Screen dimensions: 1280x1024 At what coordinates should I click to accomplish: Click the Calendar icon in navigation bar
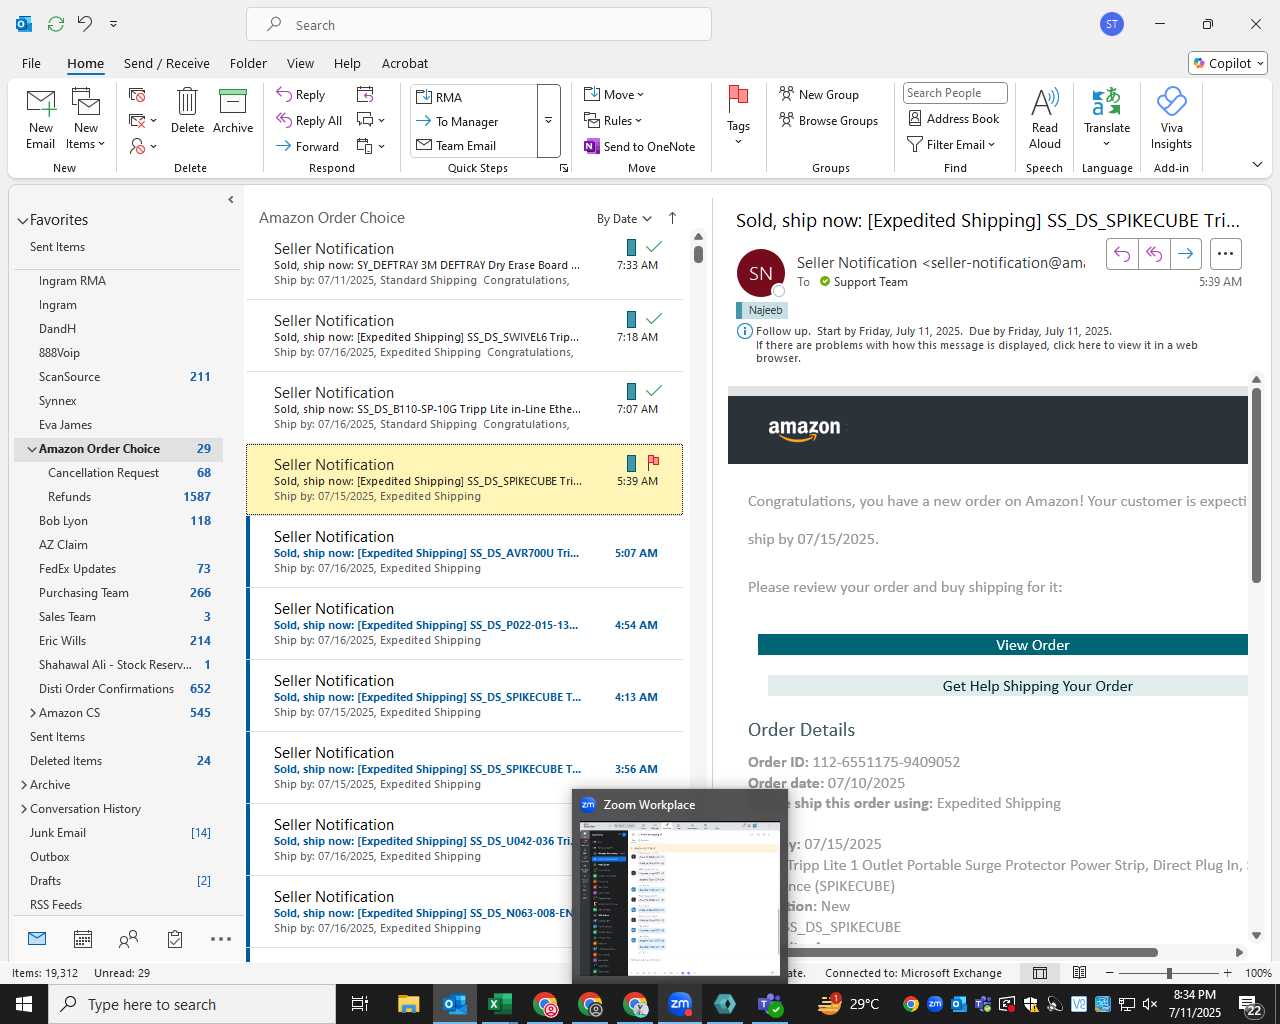coord(83,939)
